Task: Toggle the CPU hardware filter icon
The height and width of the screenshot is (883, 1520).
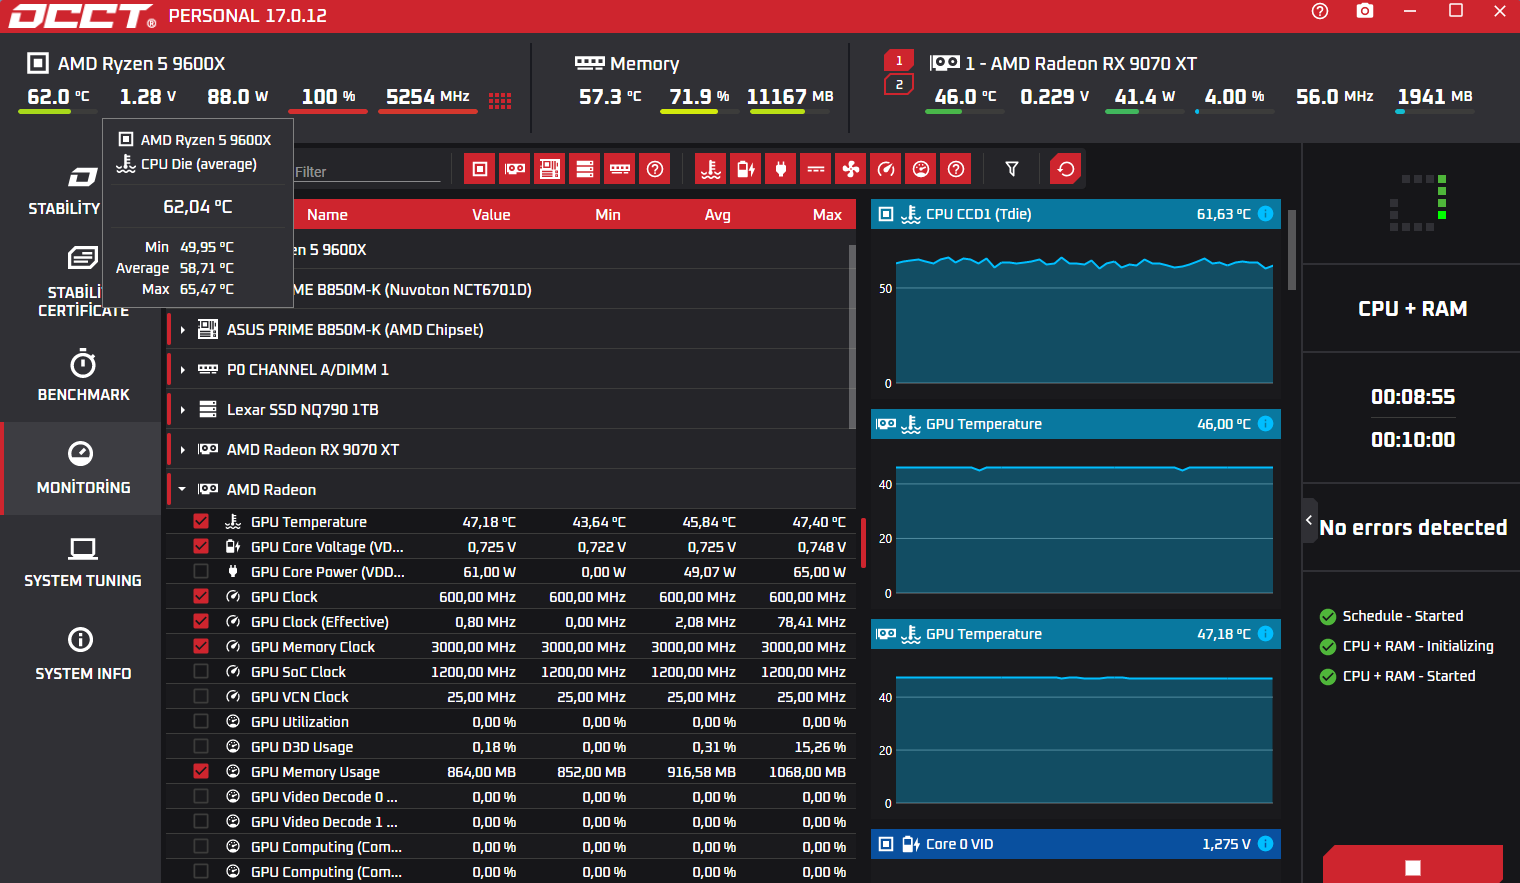Action: (480, 169)
